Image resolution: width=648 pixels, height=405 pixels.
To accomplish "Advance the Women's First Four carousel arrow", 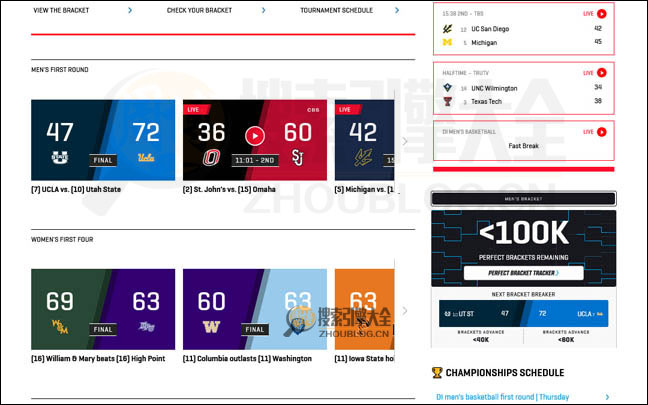I will click(x=405, y=311).
